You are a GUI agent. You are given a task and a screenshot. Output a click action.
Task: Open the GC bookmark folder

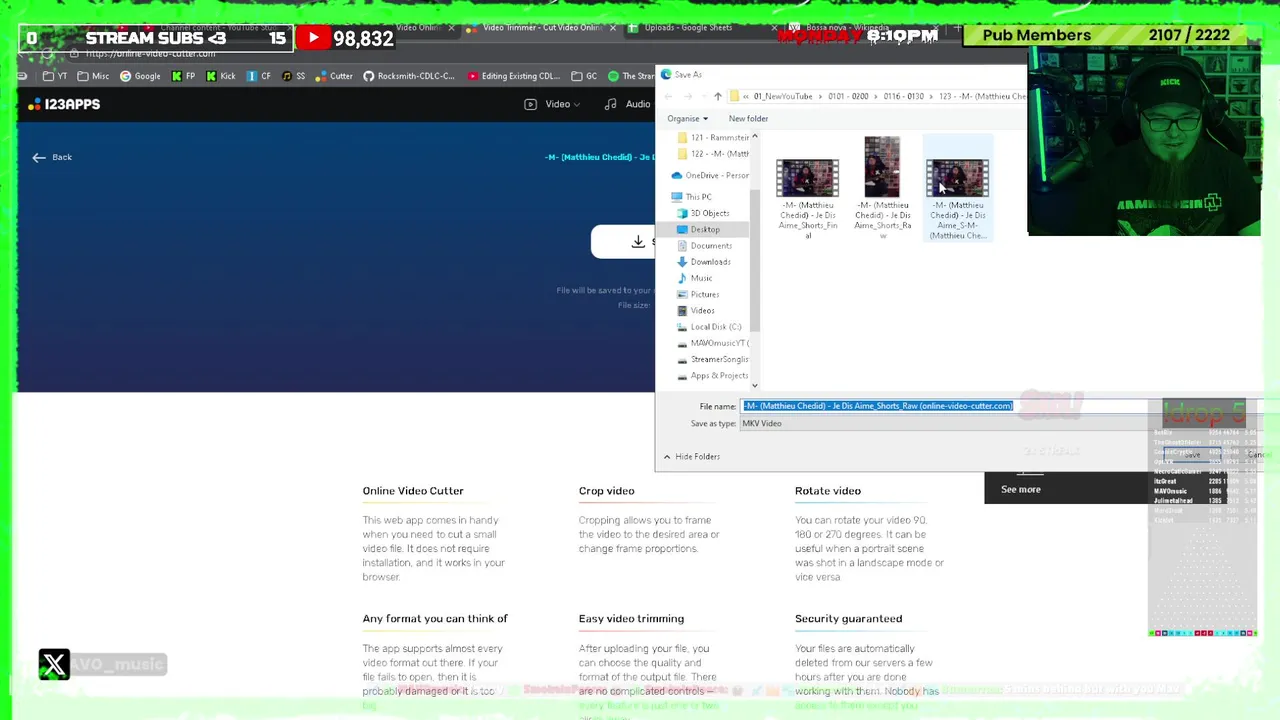click(x=584, y=76)
